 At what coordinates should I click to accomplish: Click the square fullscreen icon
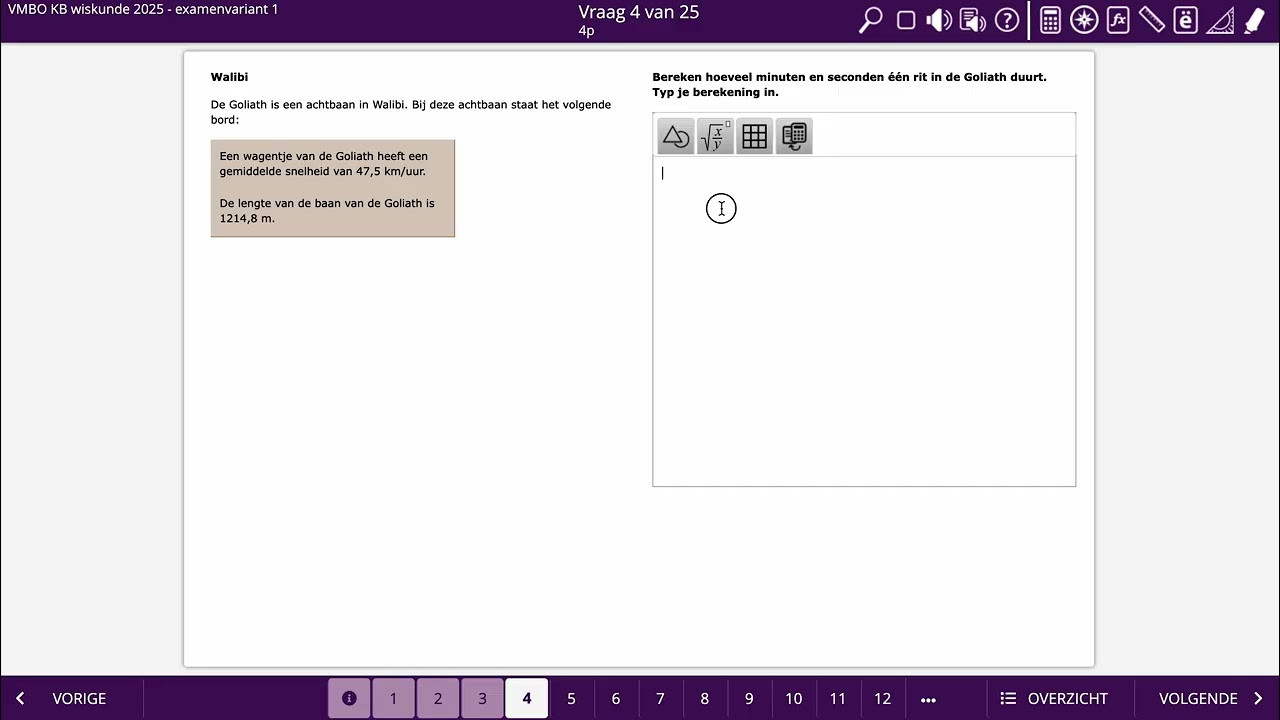click(906, 21)
